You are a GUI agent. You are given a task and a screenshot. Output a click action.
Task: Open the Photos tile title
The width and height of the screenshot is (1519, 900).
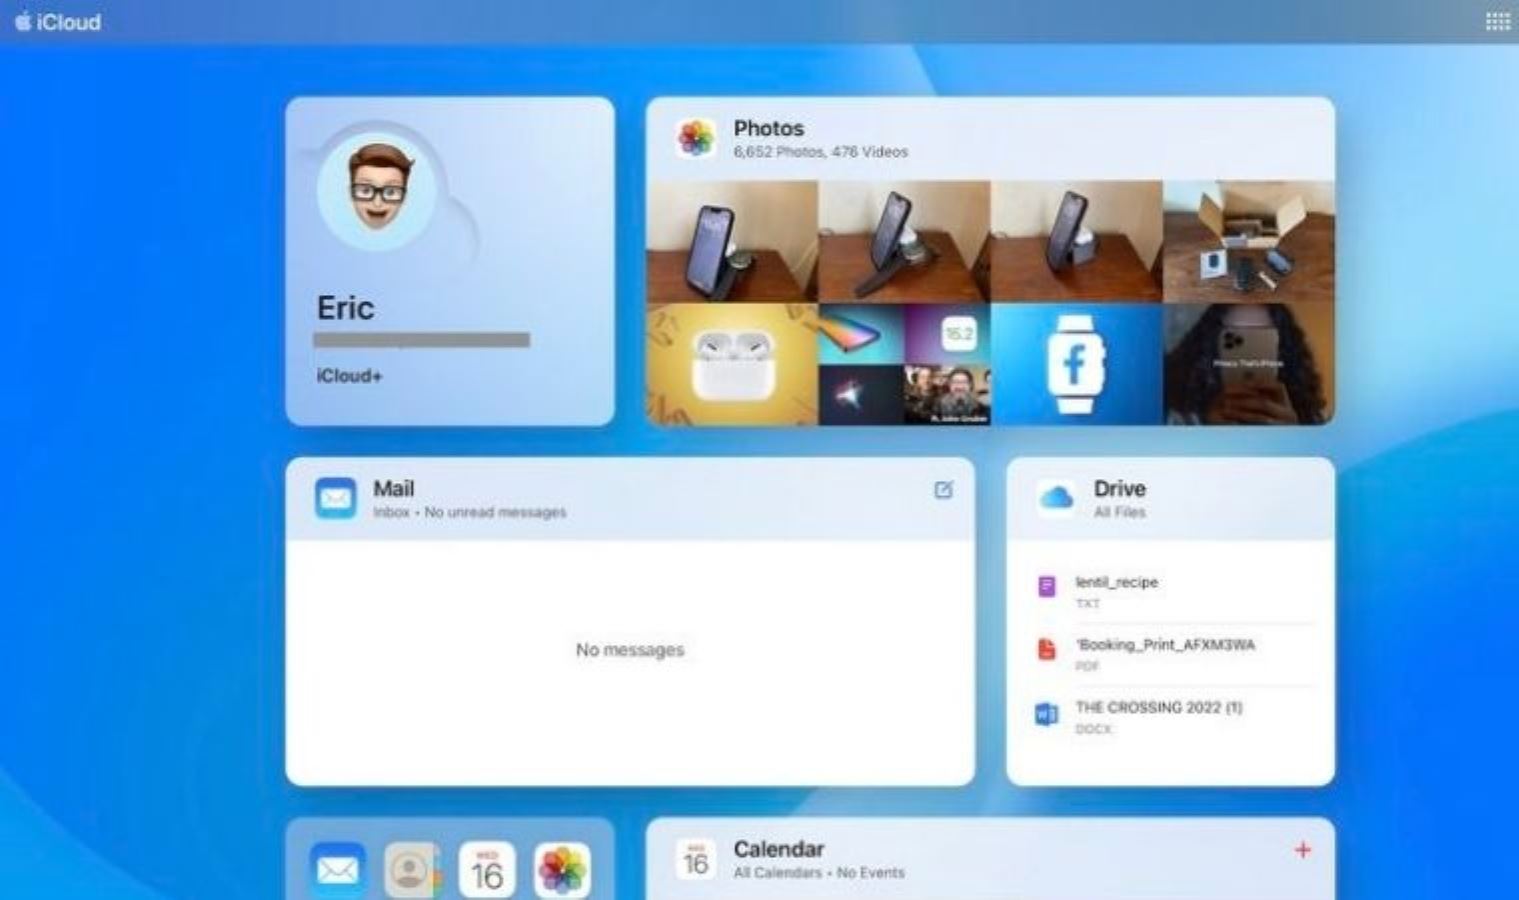tap(768, 128)
